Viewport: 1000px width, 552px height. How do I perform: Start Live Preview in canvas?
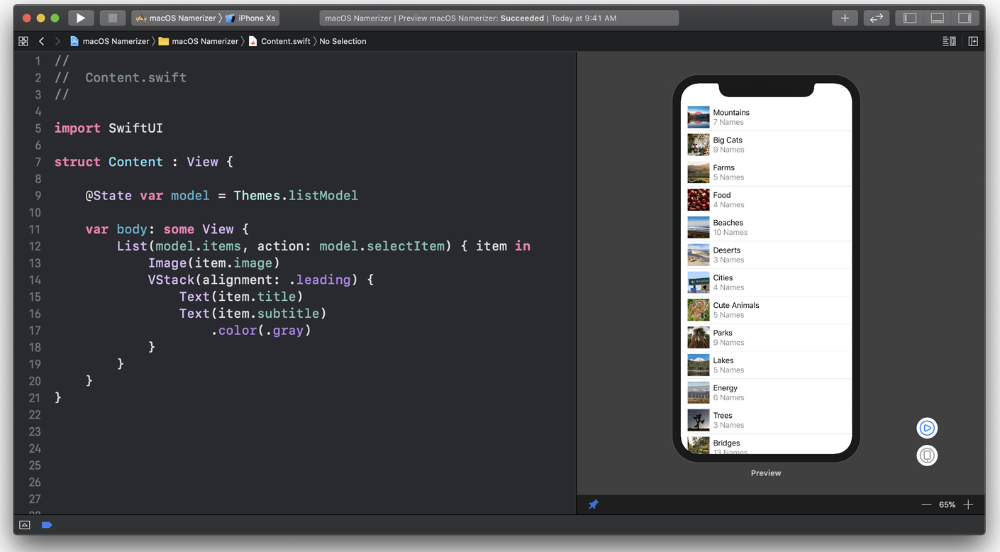927,428
